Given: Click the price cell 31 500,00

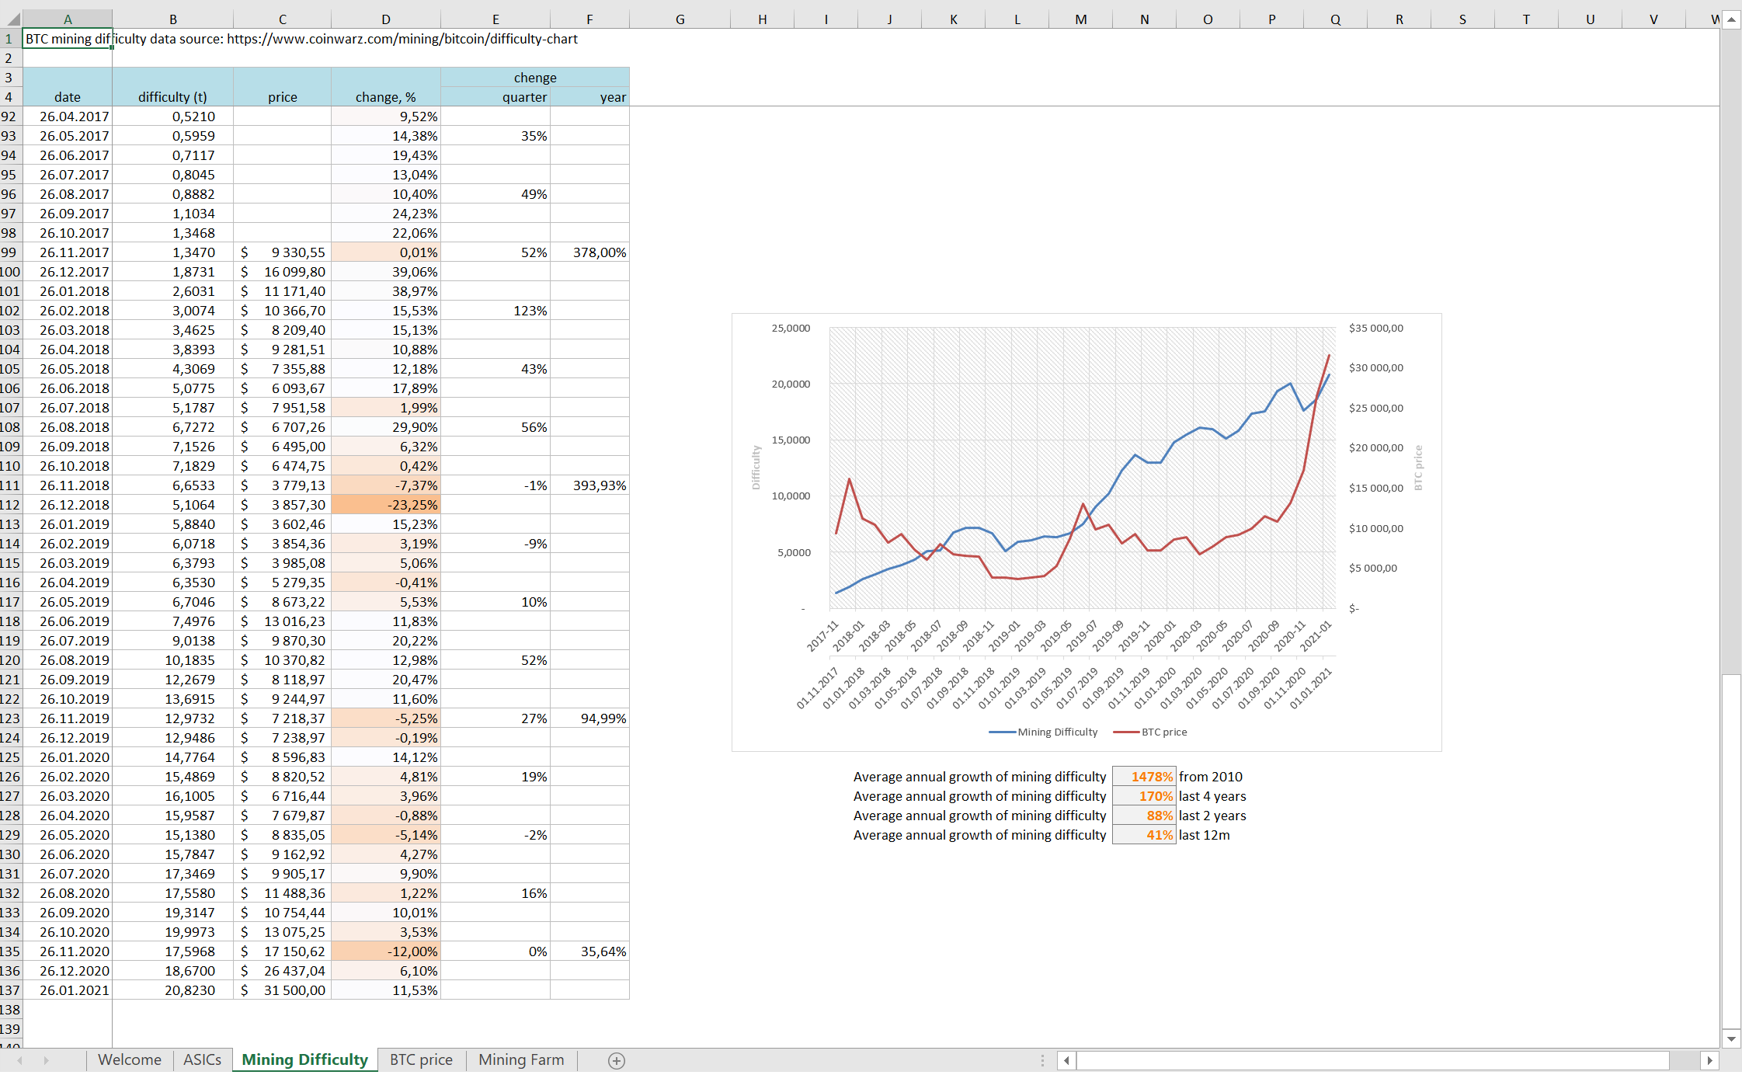Looking at the screenshot, I should click(x=282, y=990).
